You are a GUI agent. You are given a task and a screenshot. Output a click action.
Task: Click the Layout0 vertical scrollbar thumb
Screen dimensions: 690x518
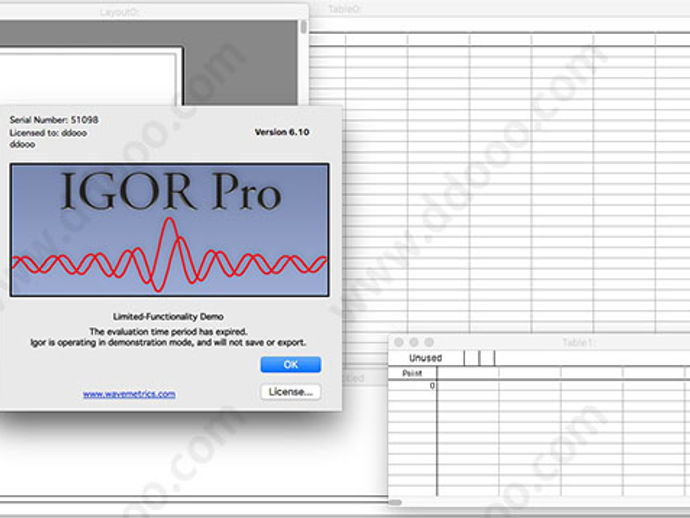coord(304,27)
